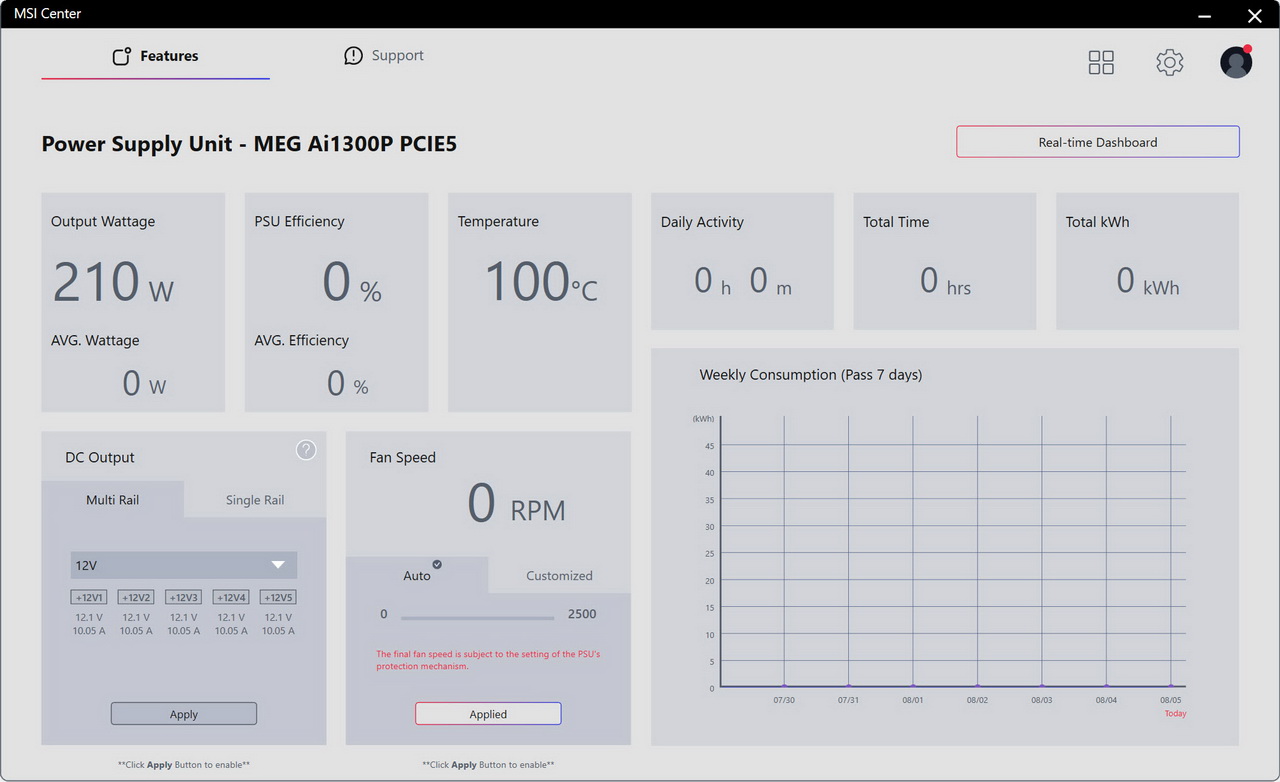Select the +12V2 rail label
1280x782 pixels.
[136, 597]
